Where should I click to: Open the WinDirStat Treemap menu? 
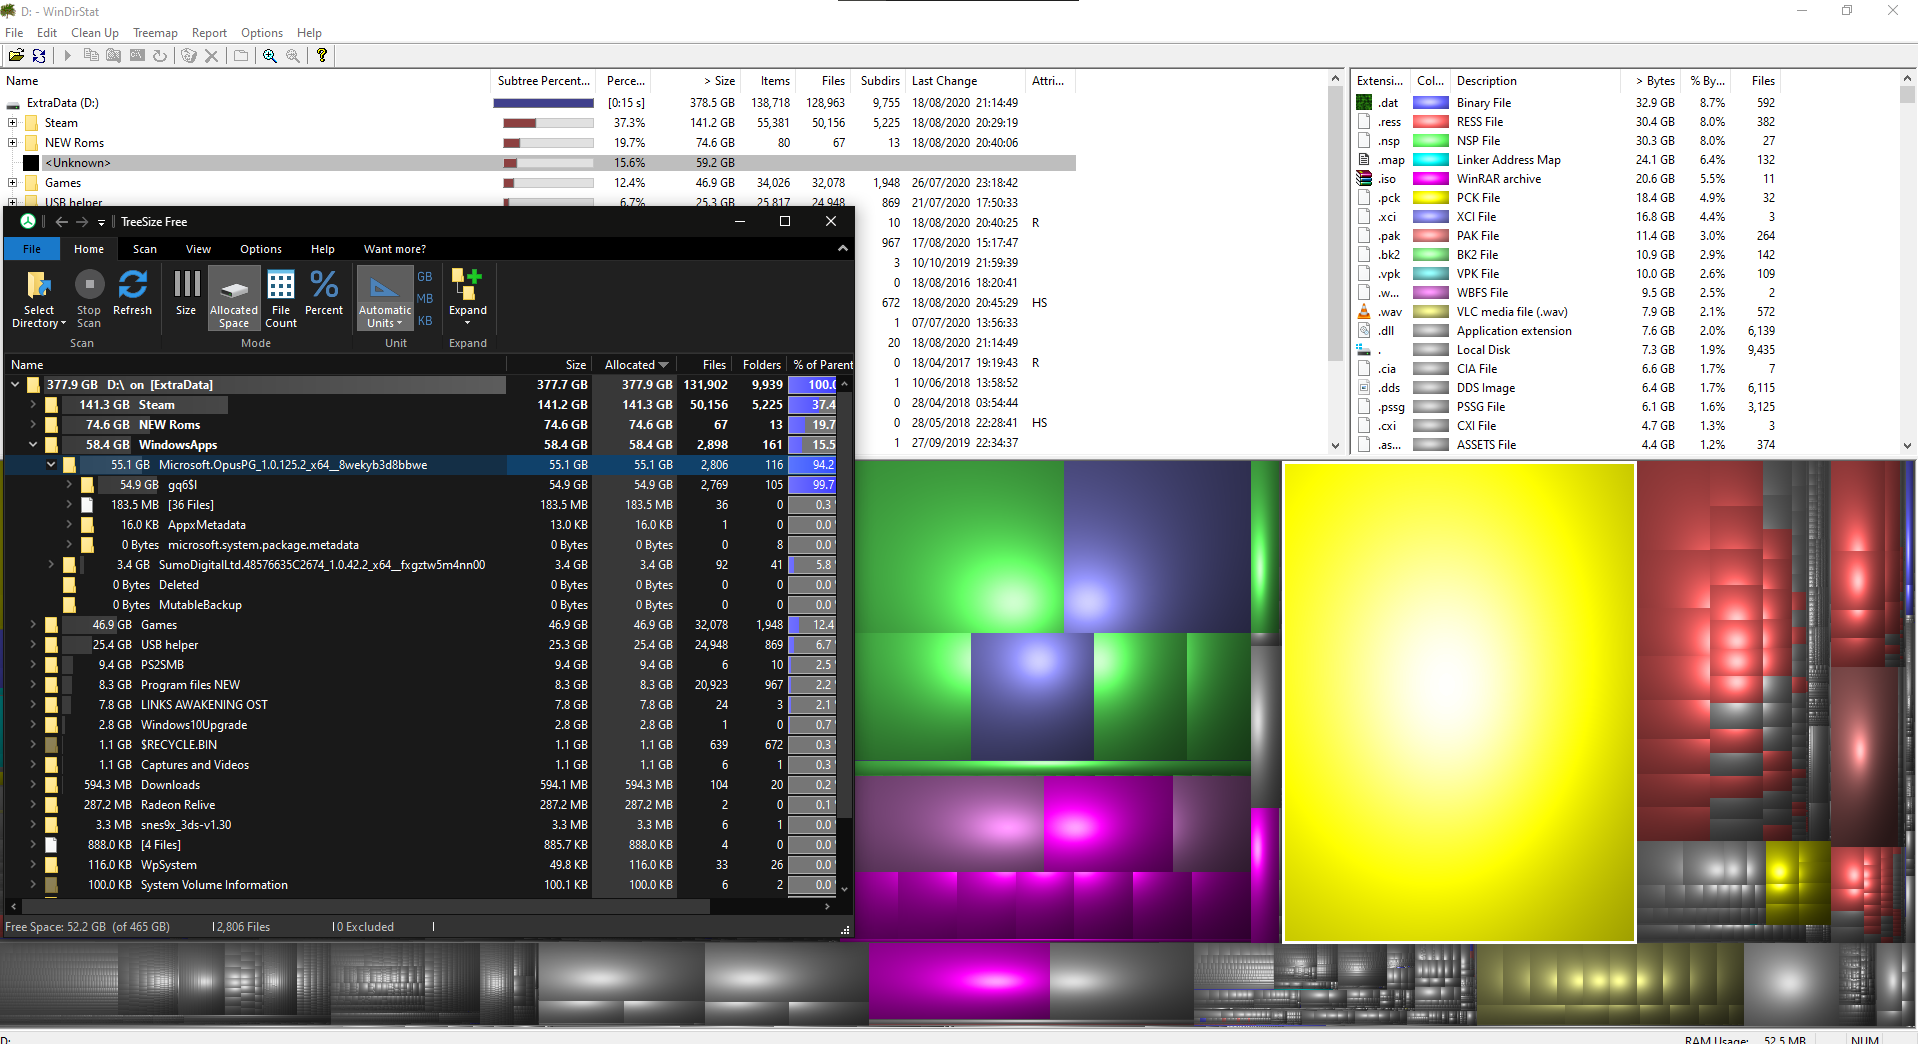[155, 33]
